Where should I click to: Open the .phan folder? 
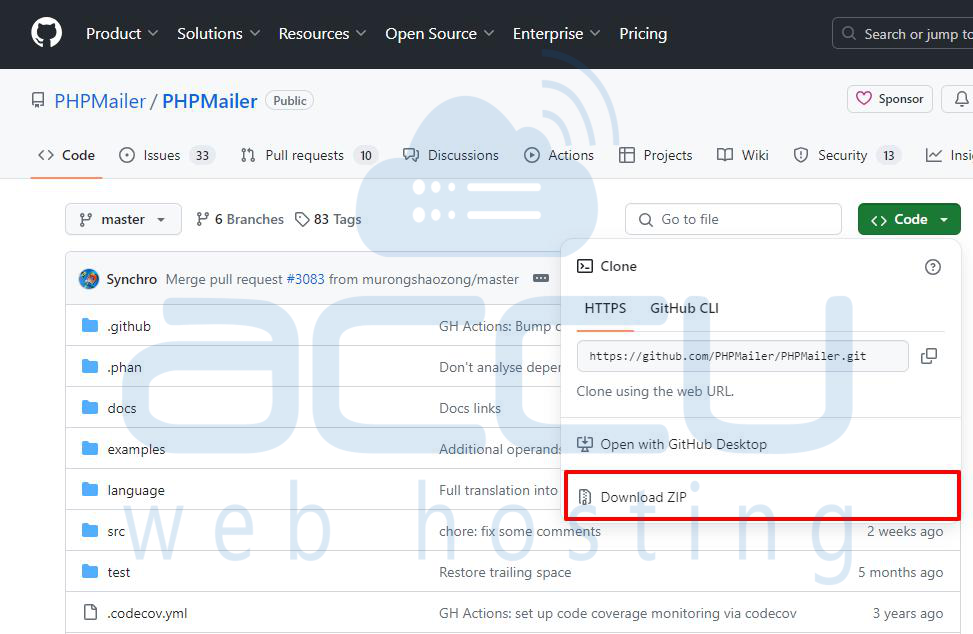[x=125, y=367]
